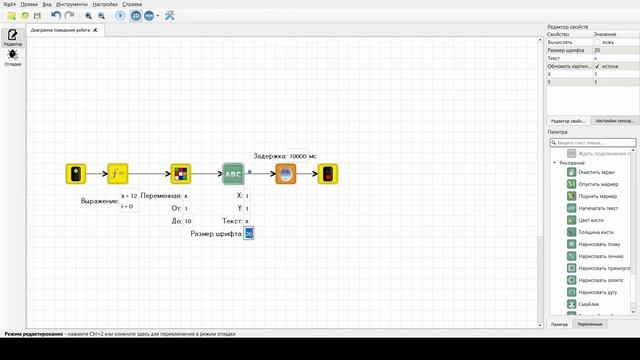Click the Режим редактирования status bar to switch modes
Viewport: 640px width, 360px height.
point(120,334)
